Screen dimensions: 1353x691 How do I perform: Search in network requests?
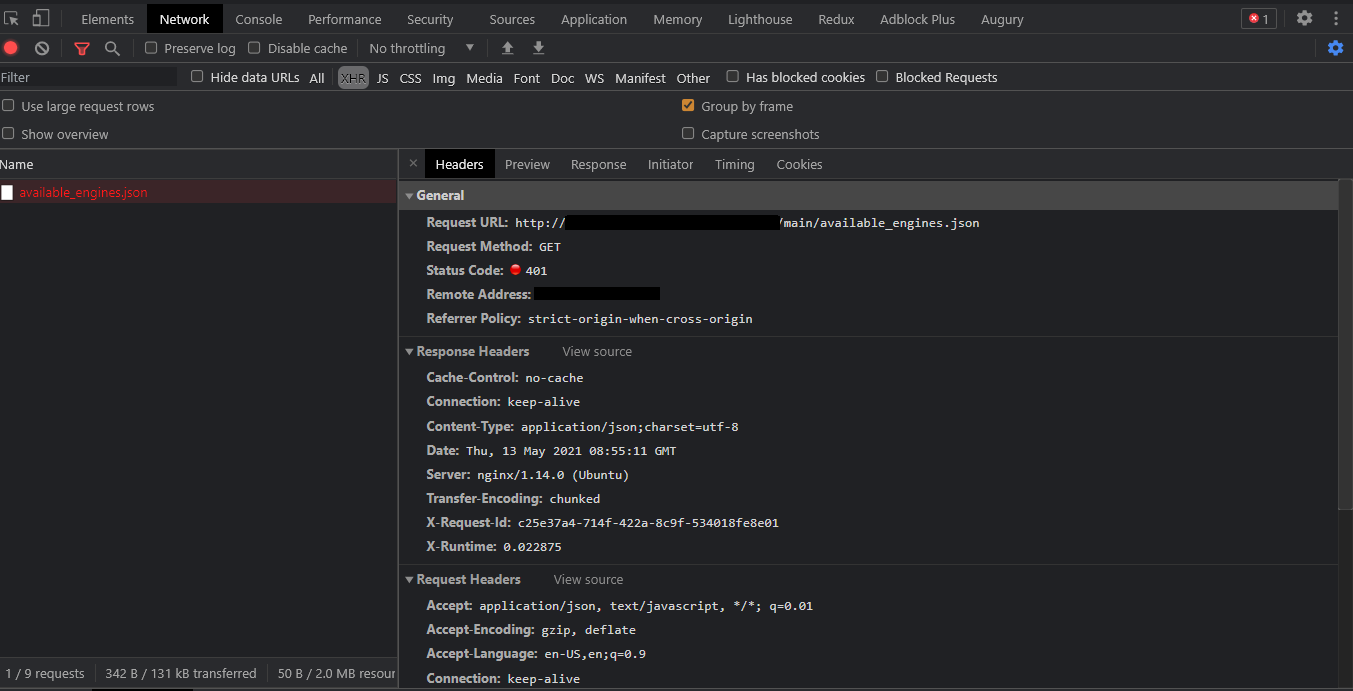[113, 47]
